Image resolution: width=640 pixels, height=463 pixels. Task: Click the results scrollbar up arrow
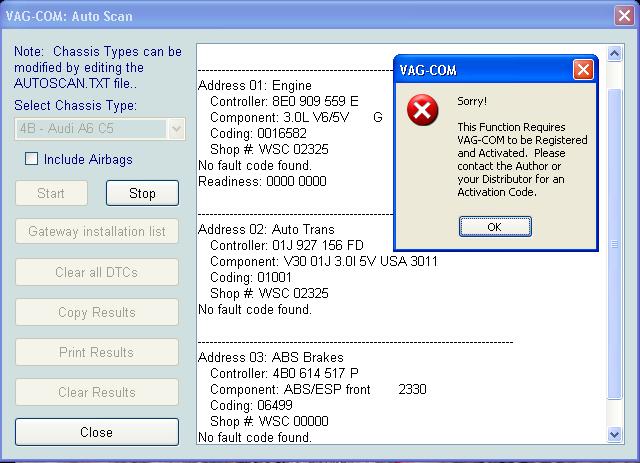[614, 52]
